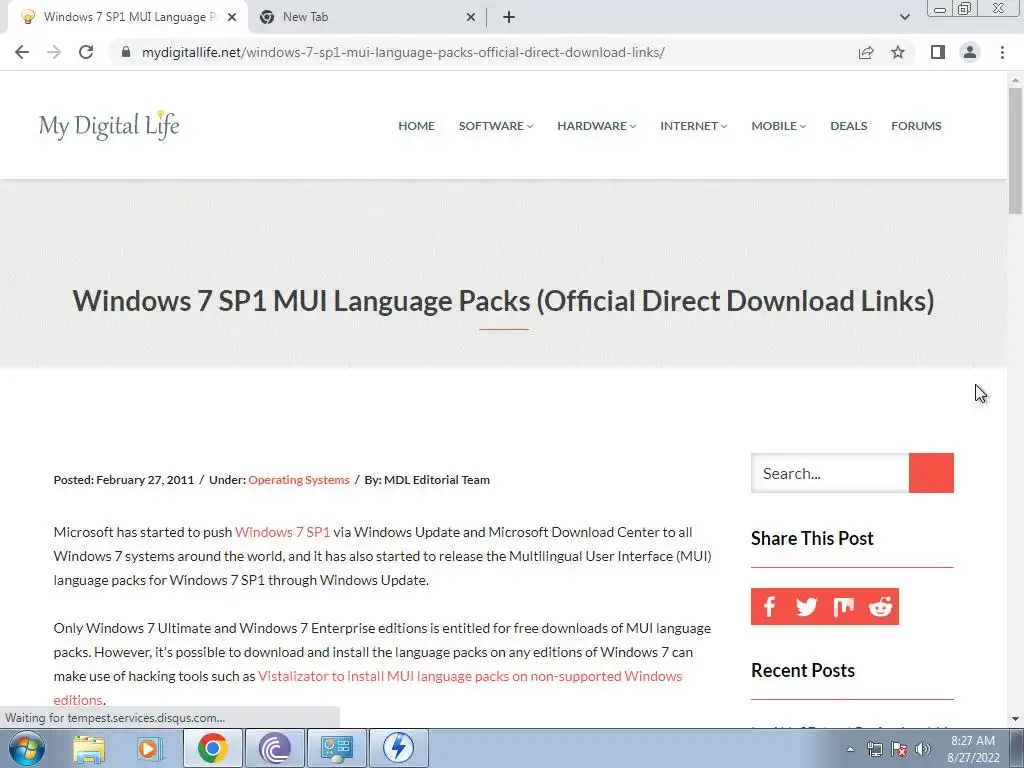
Task: Select the Windows 7 SP1 MUI Language tab
Action: tap(127, 18)
